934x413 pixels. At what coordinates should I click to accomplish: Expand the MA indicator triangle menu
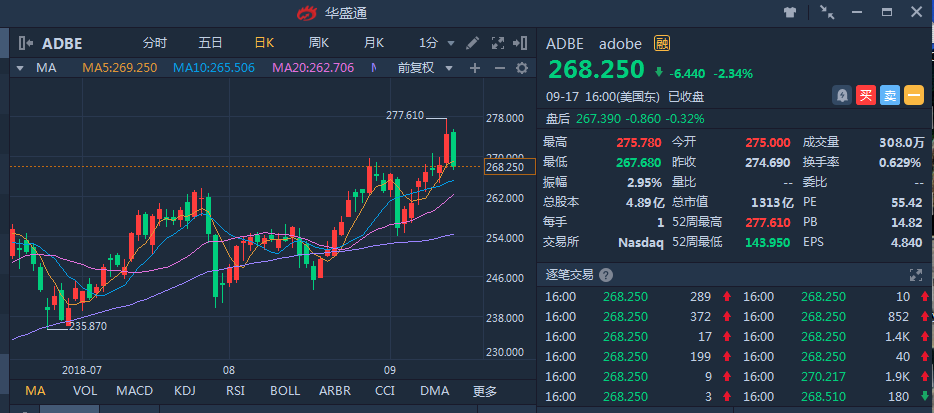pyautogui.click(x=20, y=68)
